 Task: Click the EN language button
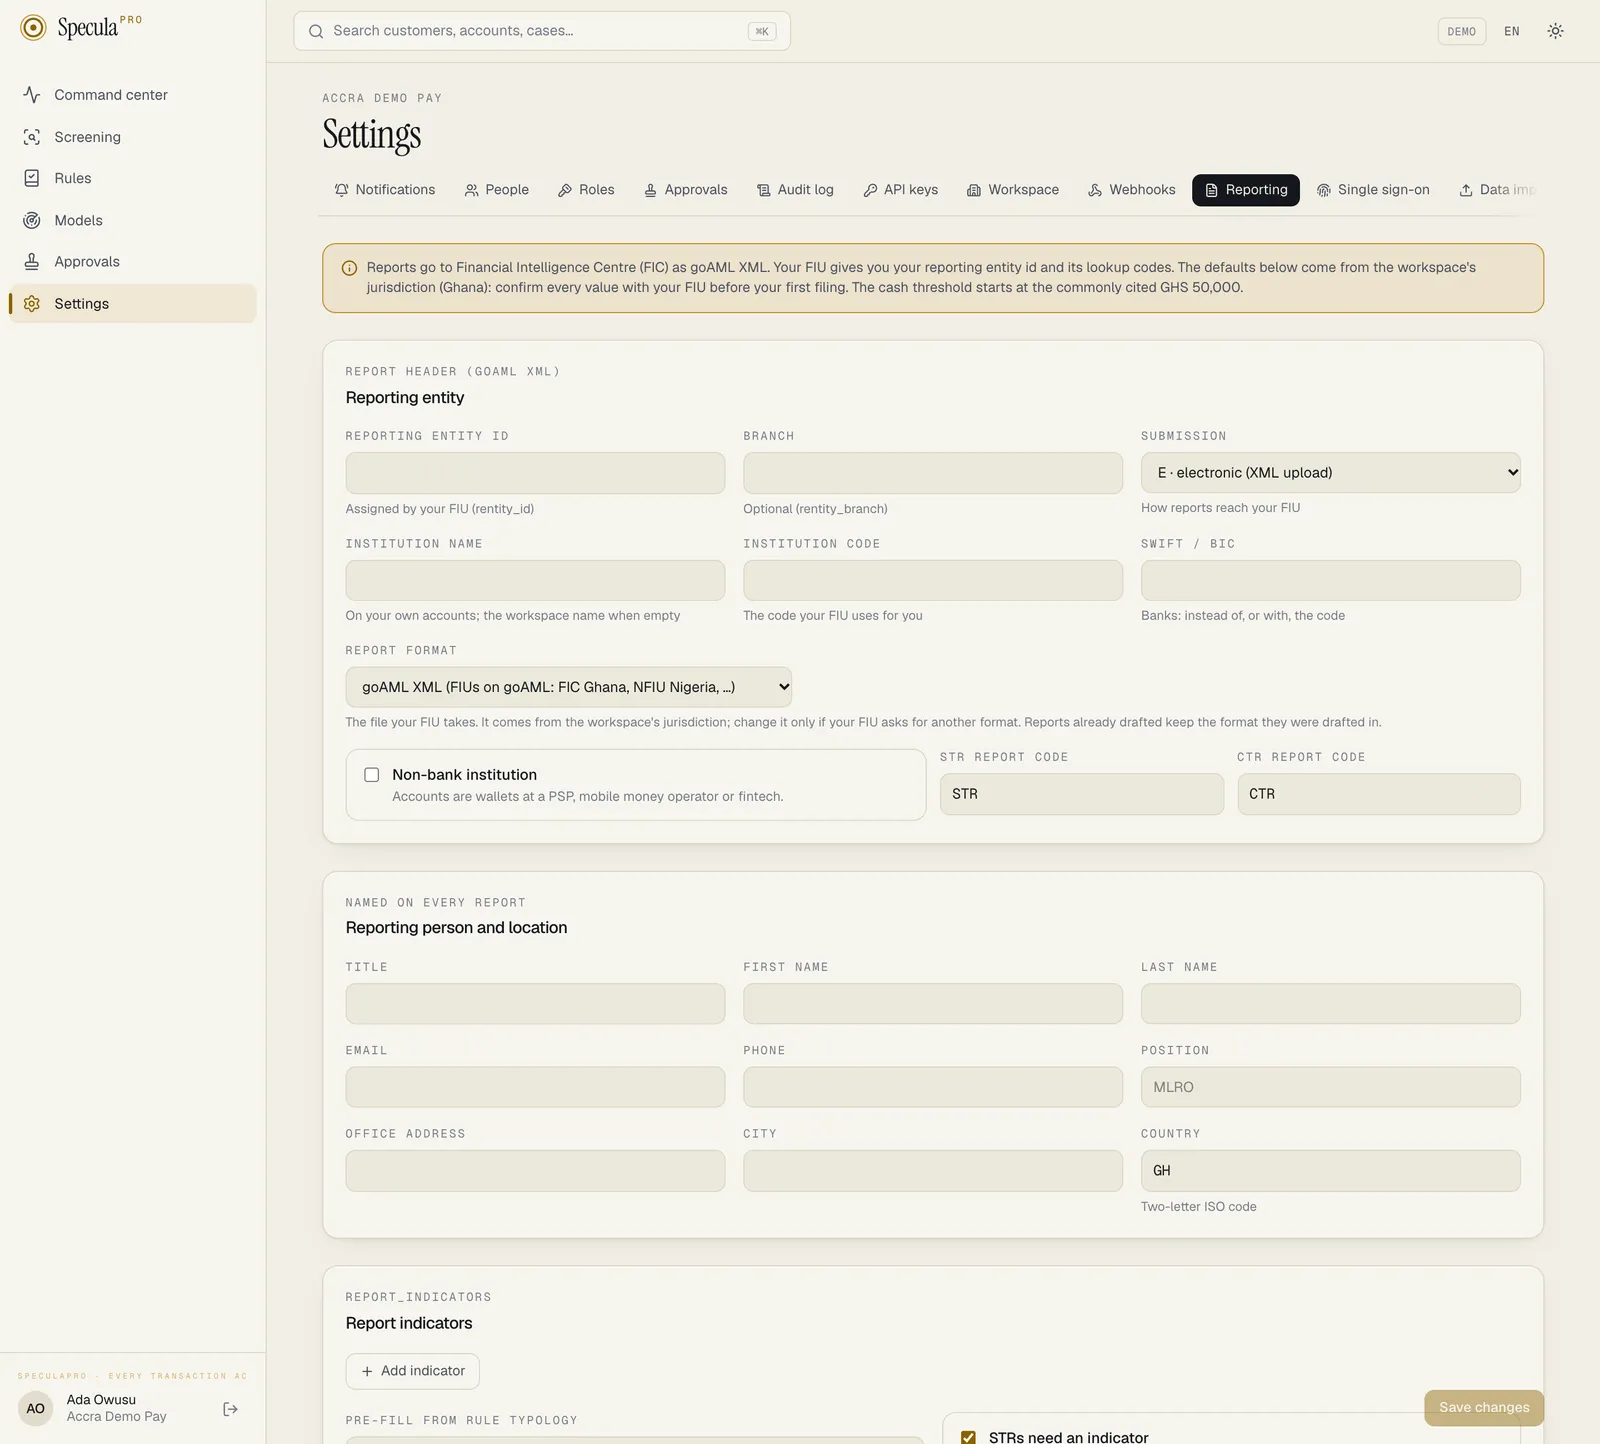(x=1512, y=31)
